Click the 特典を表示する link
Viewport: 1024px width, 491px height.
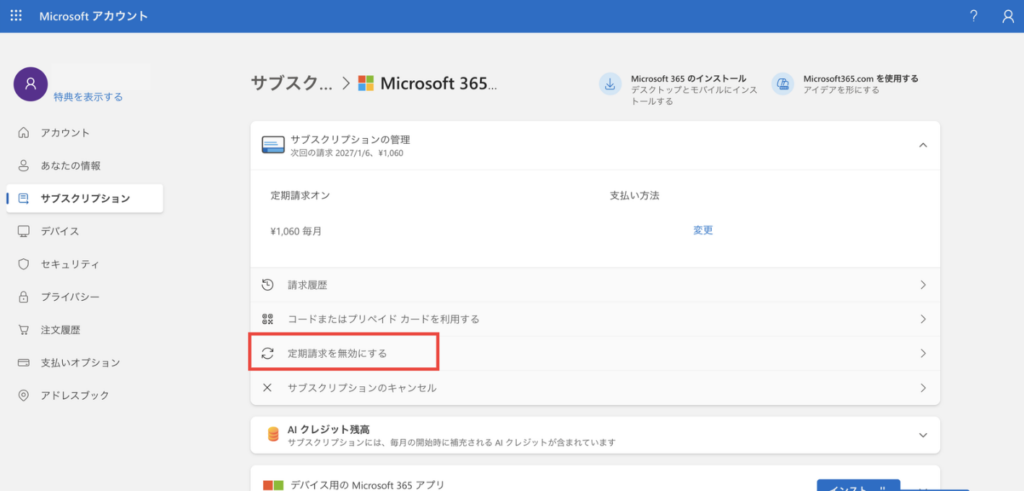tap(88, 97)
